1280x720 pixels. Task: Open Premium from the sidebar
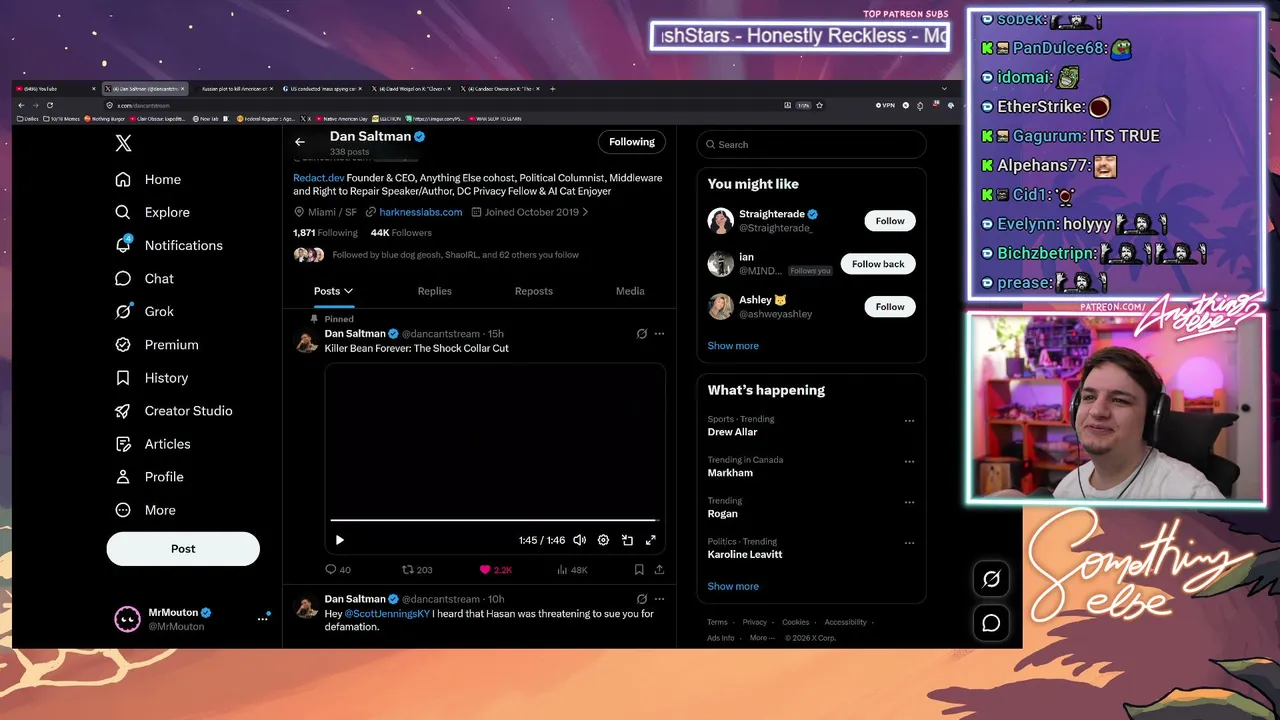click(x=156, y=344)
